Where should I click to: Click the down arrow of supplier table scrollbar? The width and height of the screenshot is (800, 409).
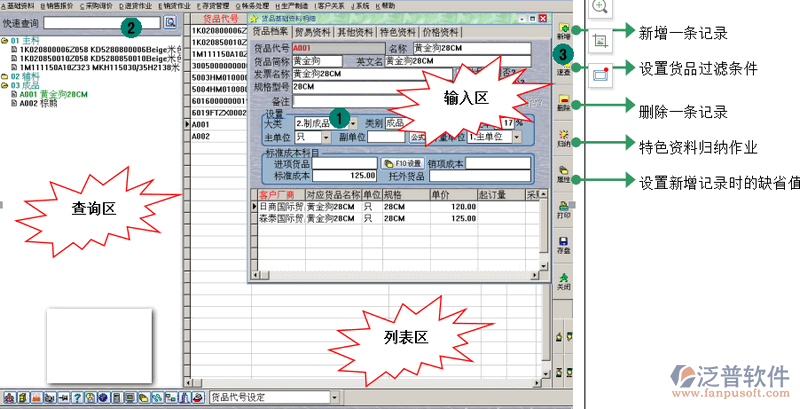544,267
